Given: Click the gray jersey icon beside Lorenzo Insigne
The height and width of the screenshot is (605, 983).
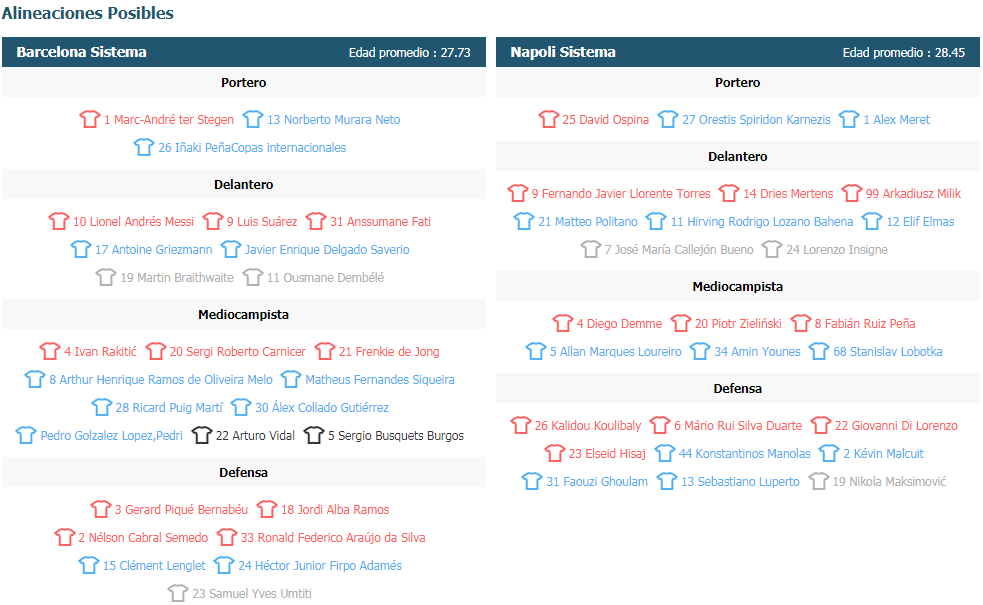Looking at the screenshot, I should (x=772, y=250).
